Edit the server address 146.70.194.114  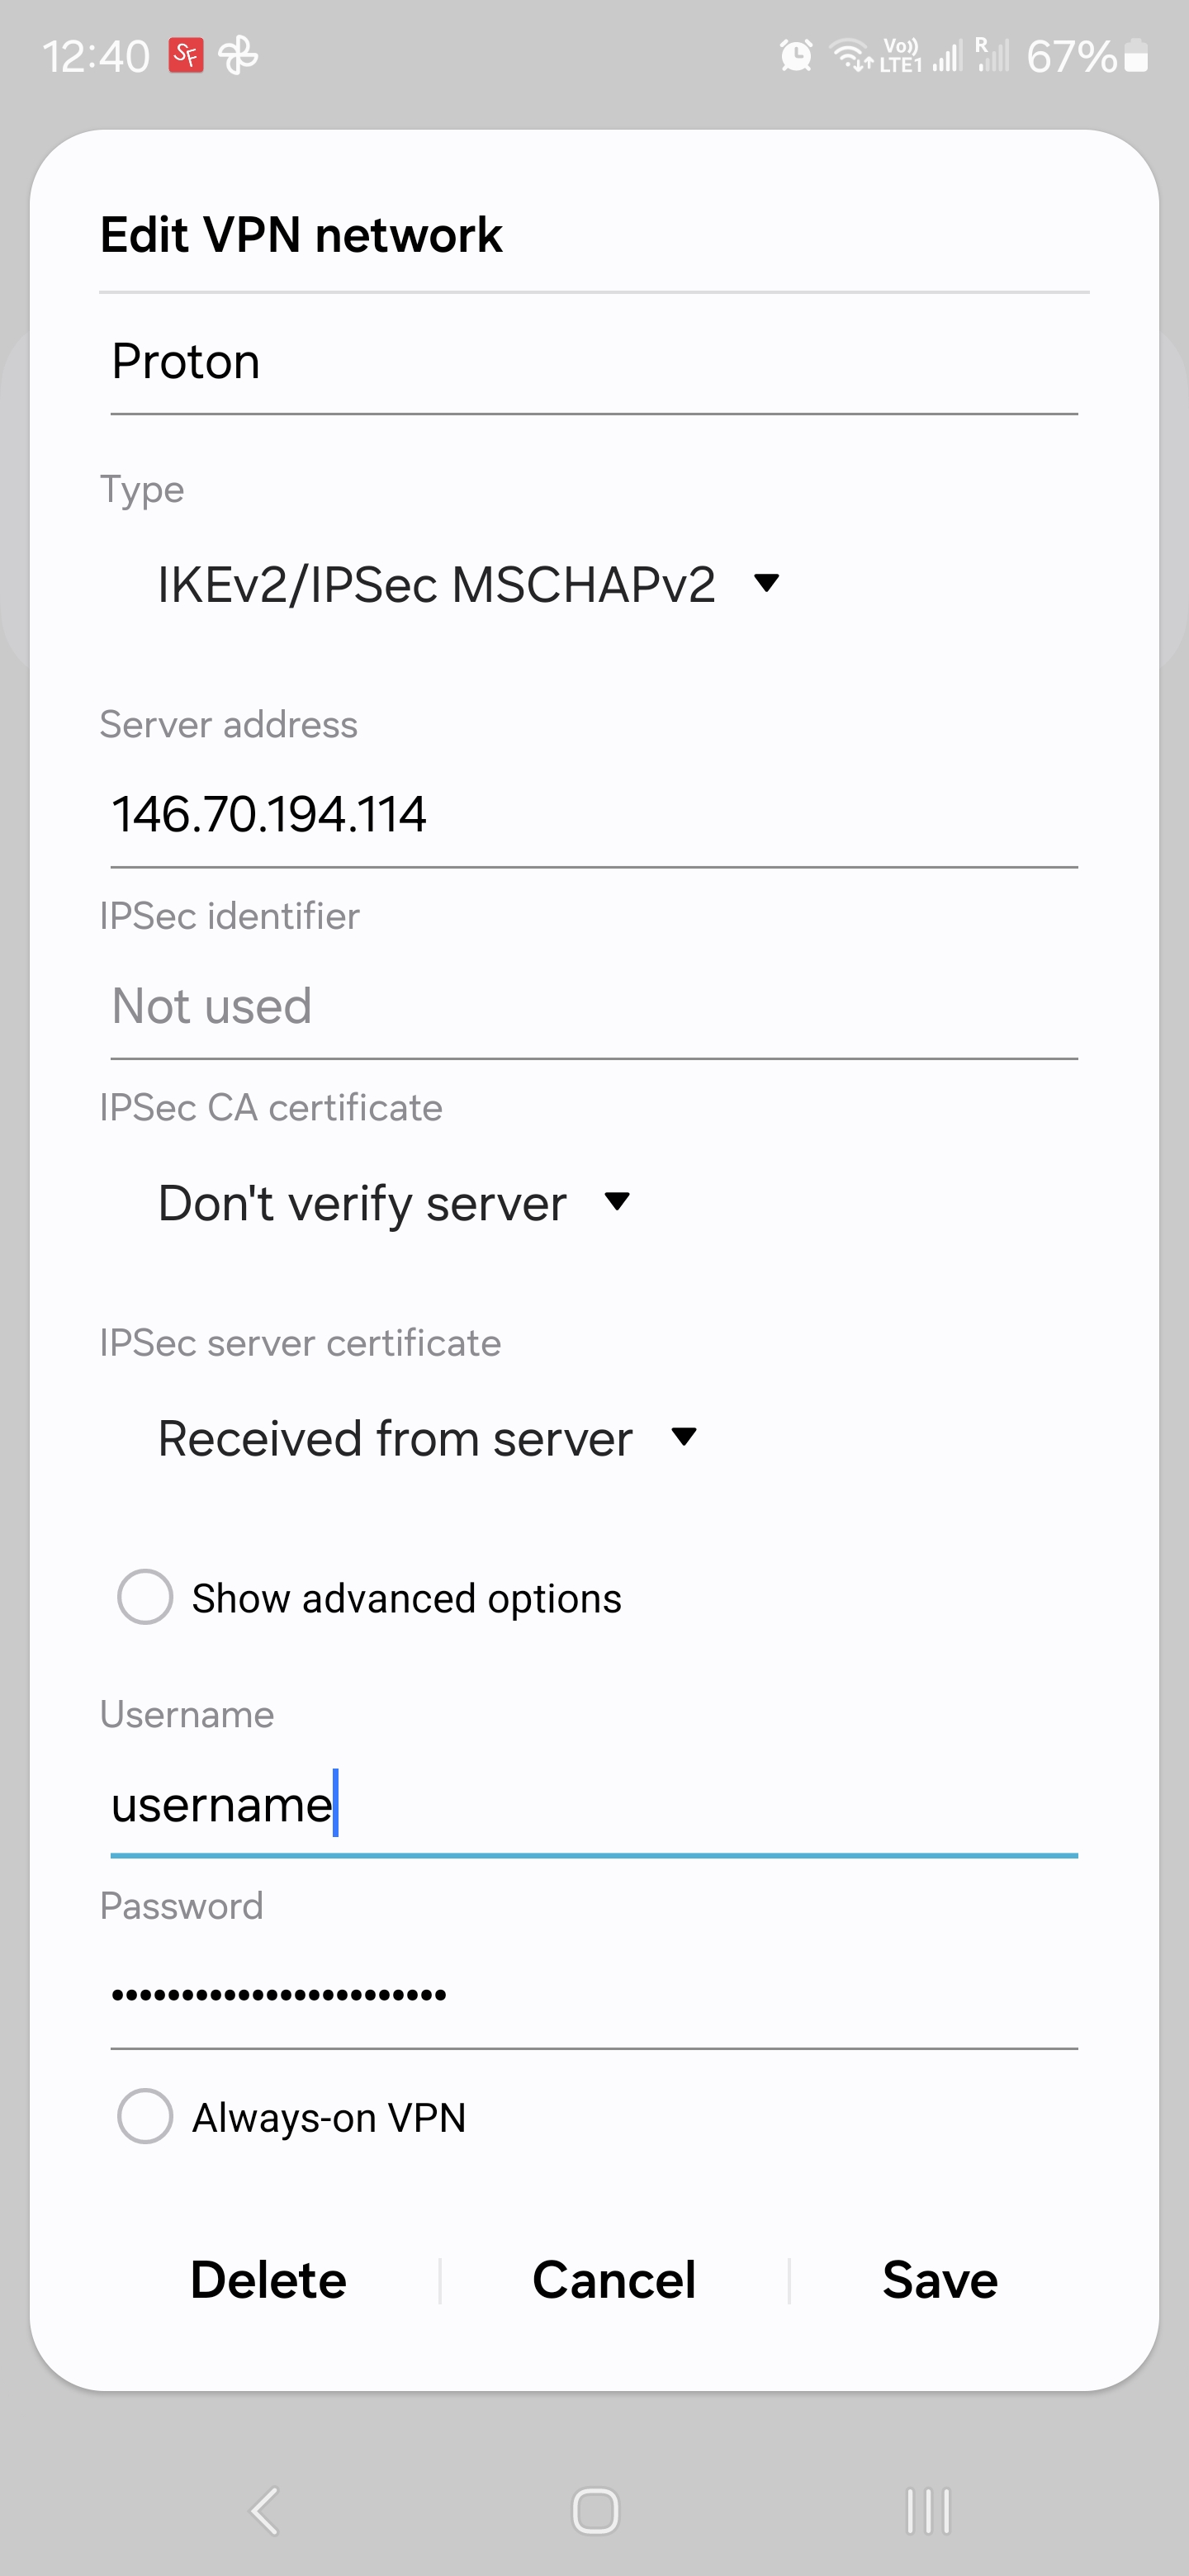pyautogui.click(x=594, y=814)
